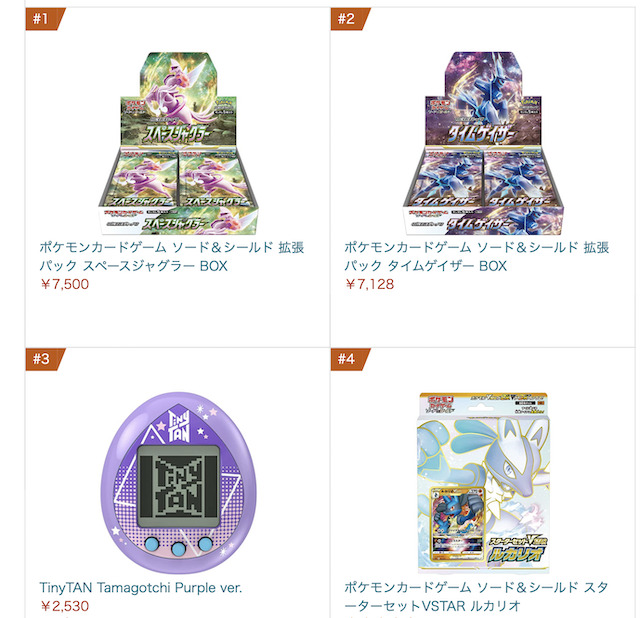640x618 pixels.
Task: Open the green スペースジャグラー box image
Action: coord(178,143)
